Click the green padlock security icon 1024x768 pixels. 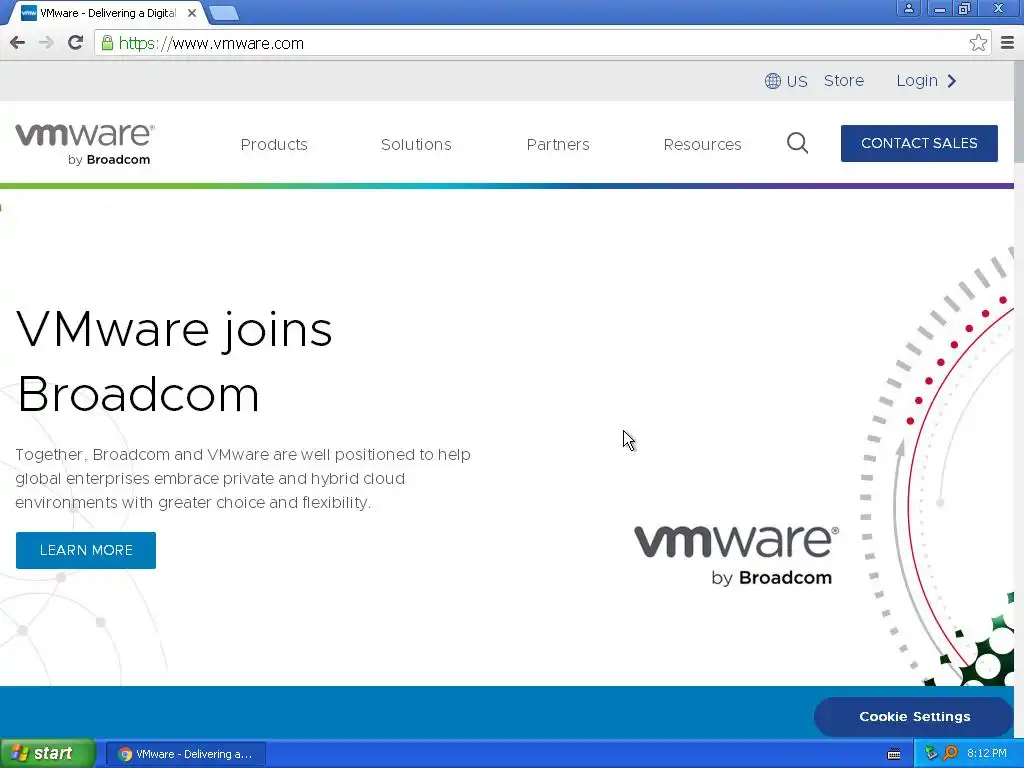click(107, 43)
